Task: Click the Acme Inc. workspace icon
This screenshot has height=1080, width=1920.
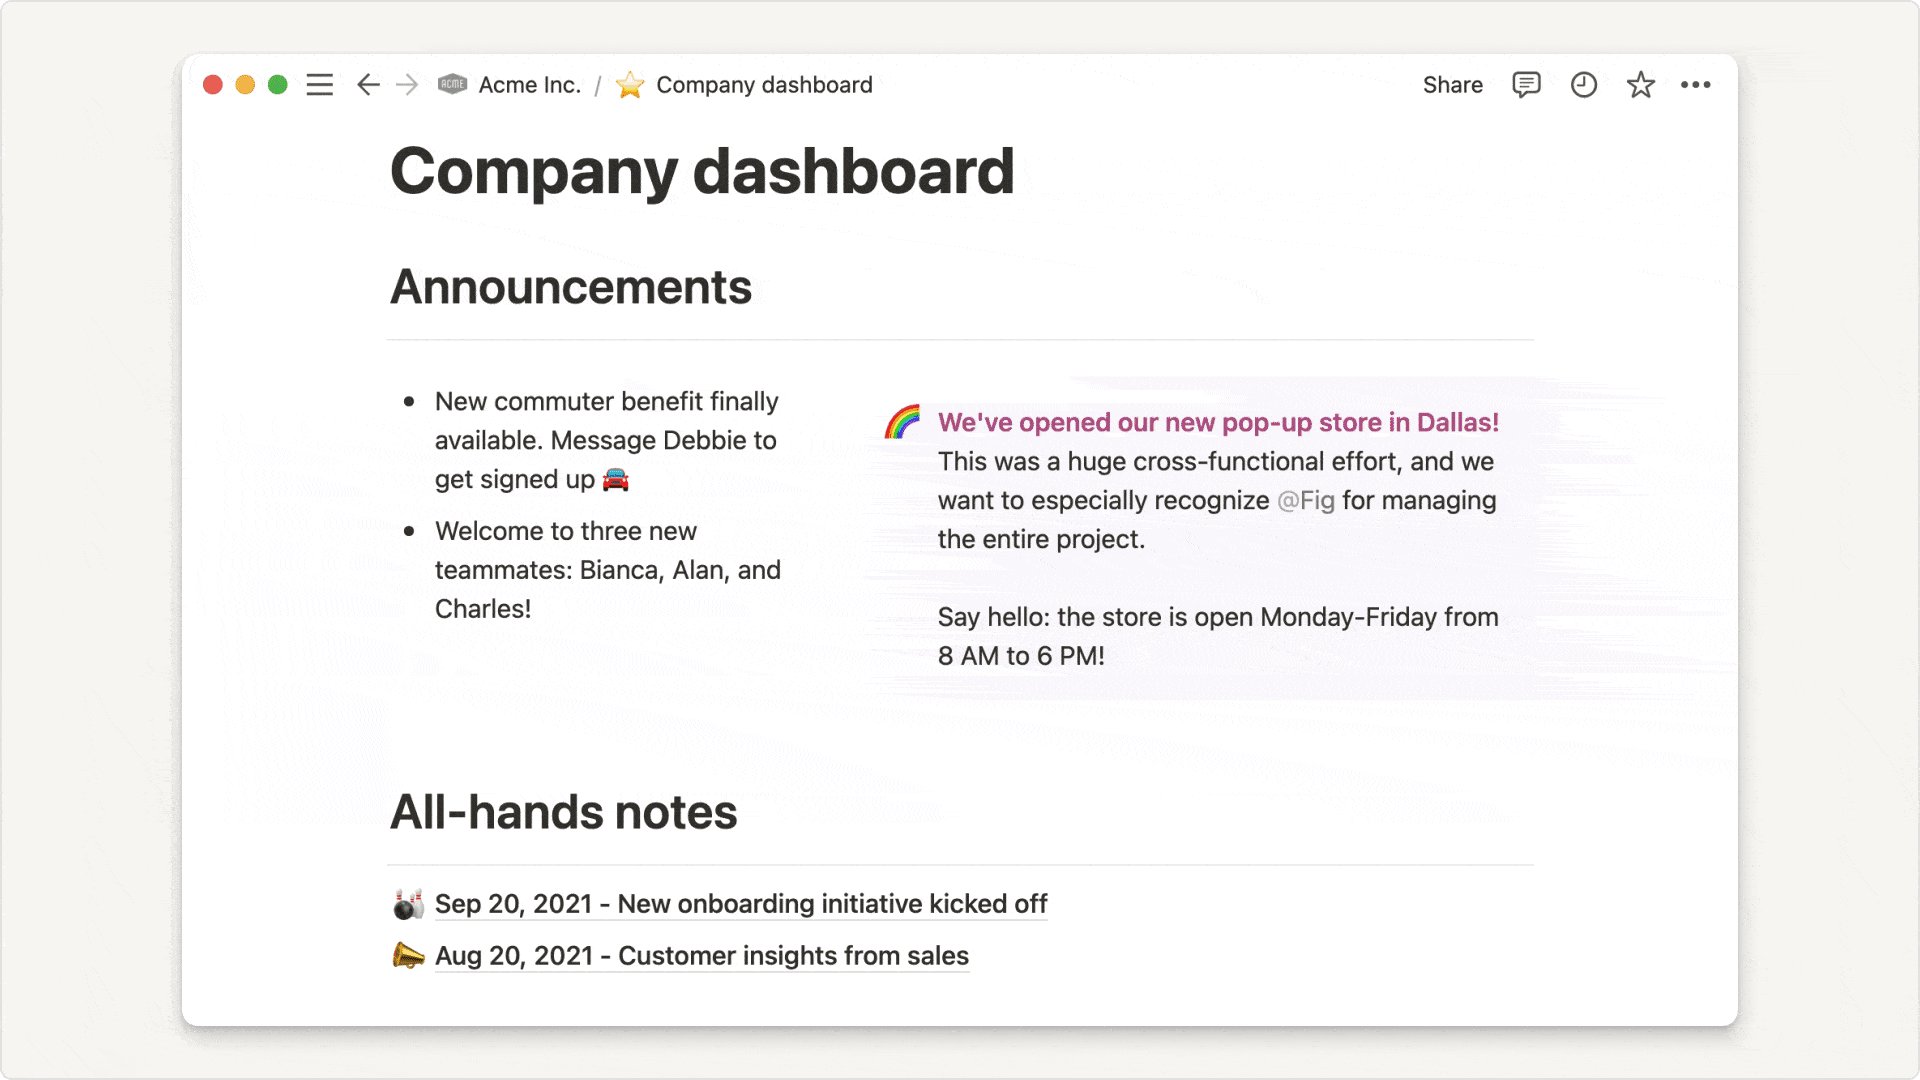Action: 452,84
